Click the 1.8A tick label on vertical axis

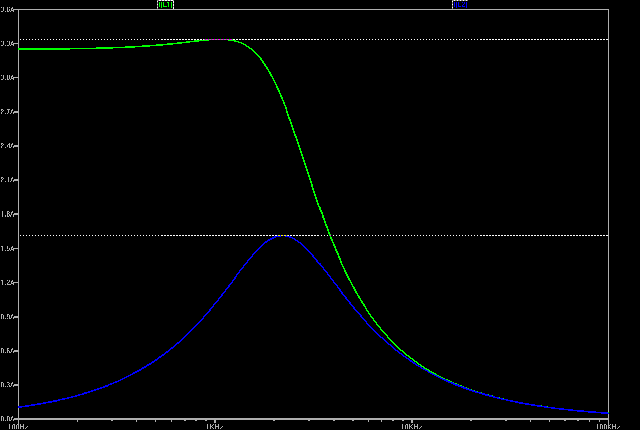[x=8, y=214]
